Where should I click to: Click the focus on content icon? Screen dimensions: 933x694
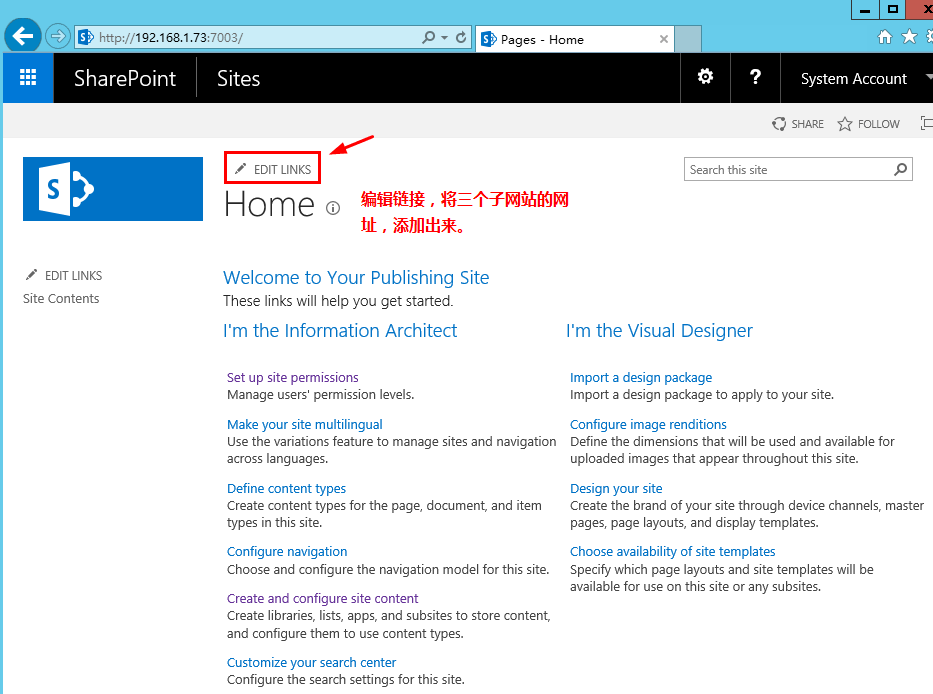pyautogui.click(x=926, y=123)
